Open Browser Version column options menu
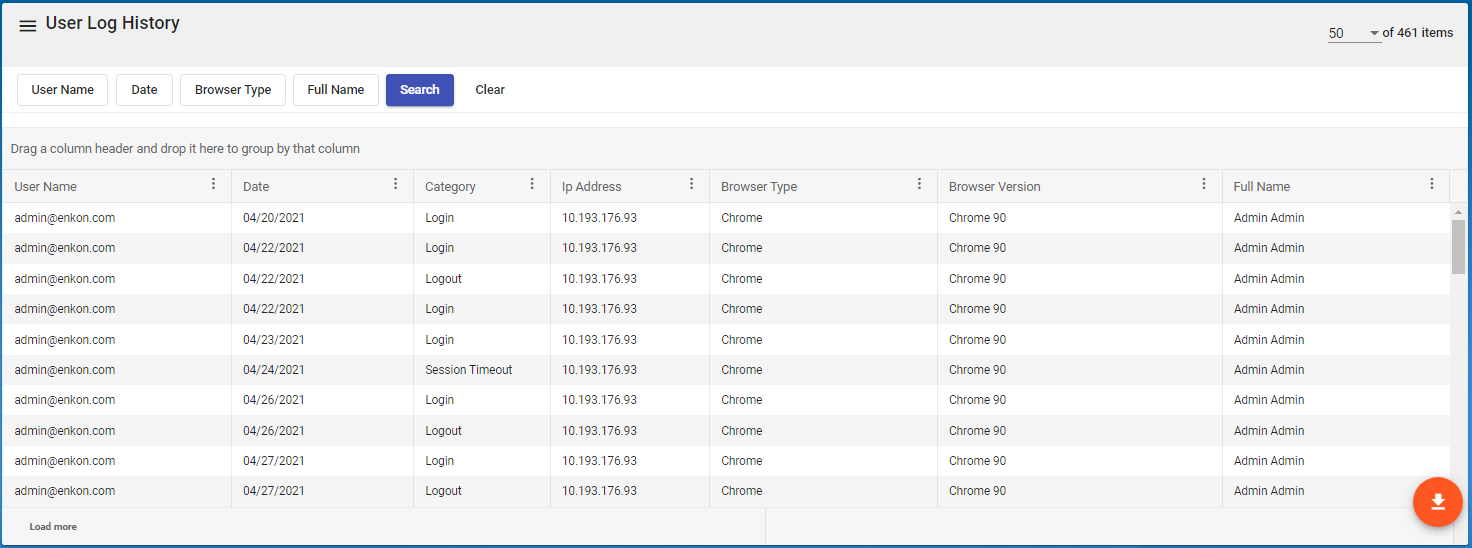This screenshot has height=548, width=1472. coord(1204,184)
